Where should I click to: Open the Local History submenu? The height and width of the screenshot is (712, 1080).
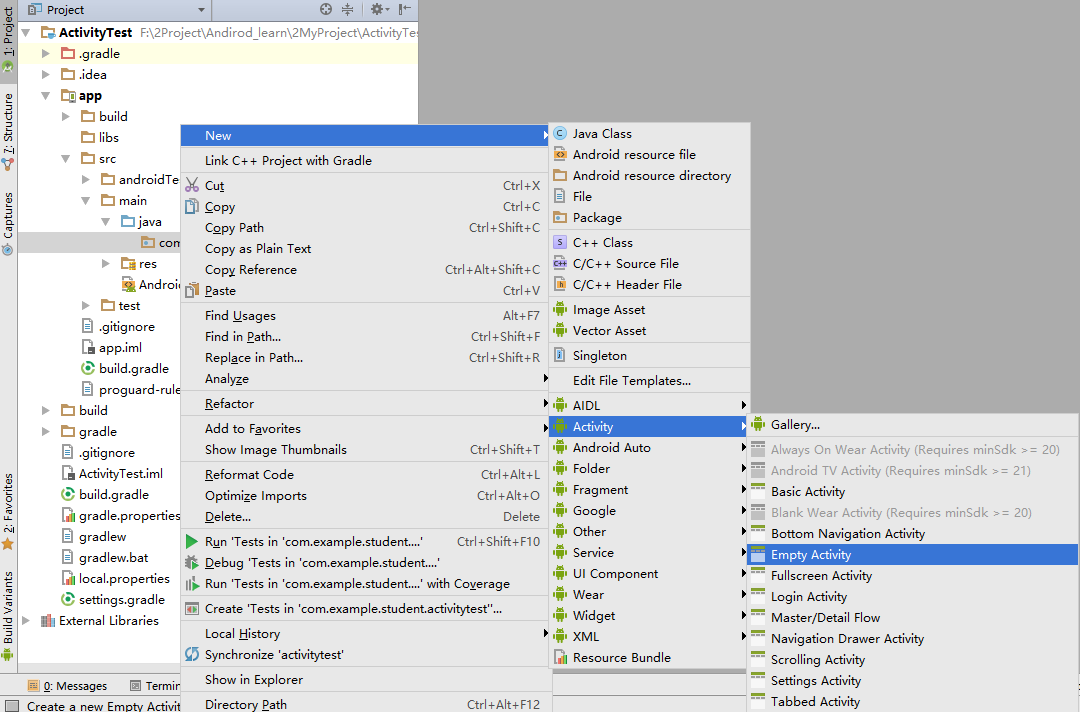pos(366,634)
